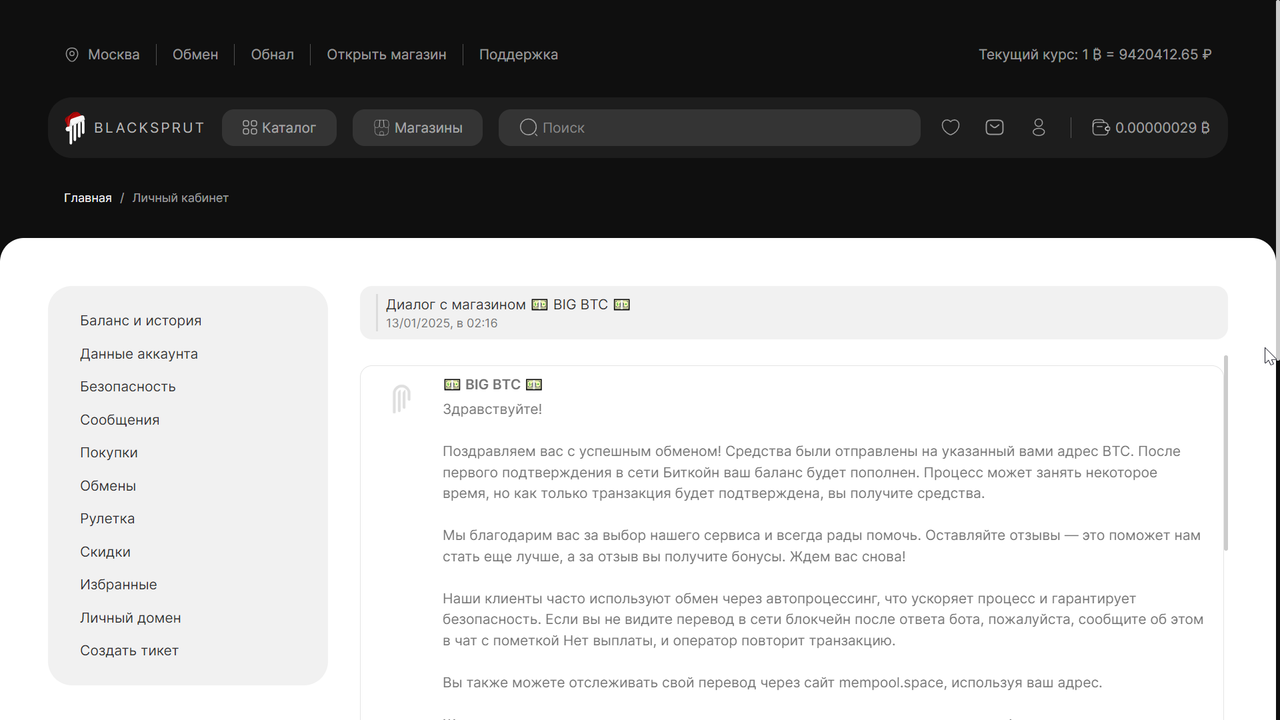
Task: Open Избранные in sidebar
Action: click(x=118, y=585)
